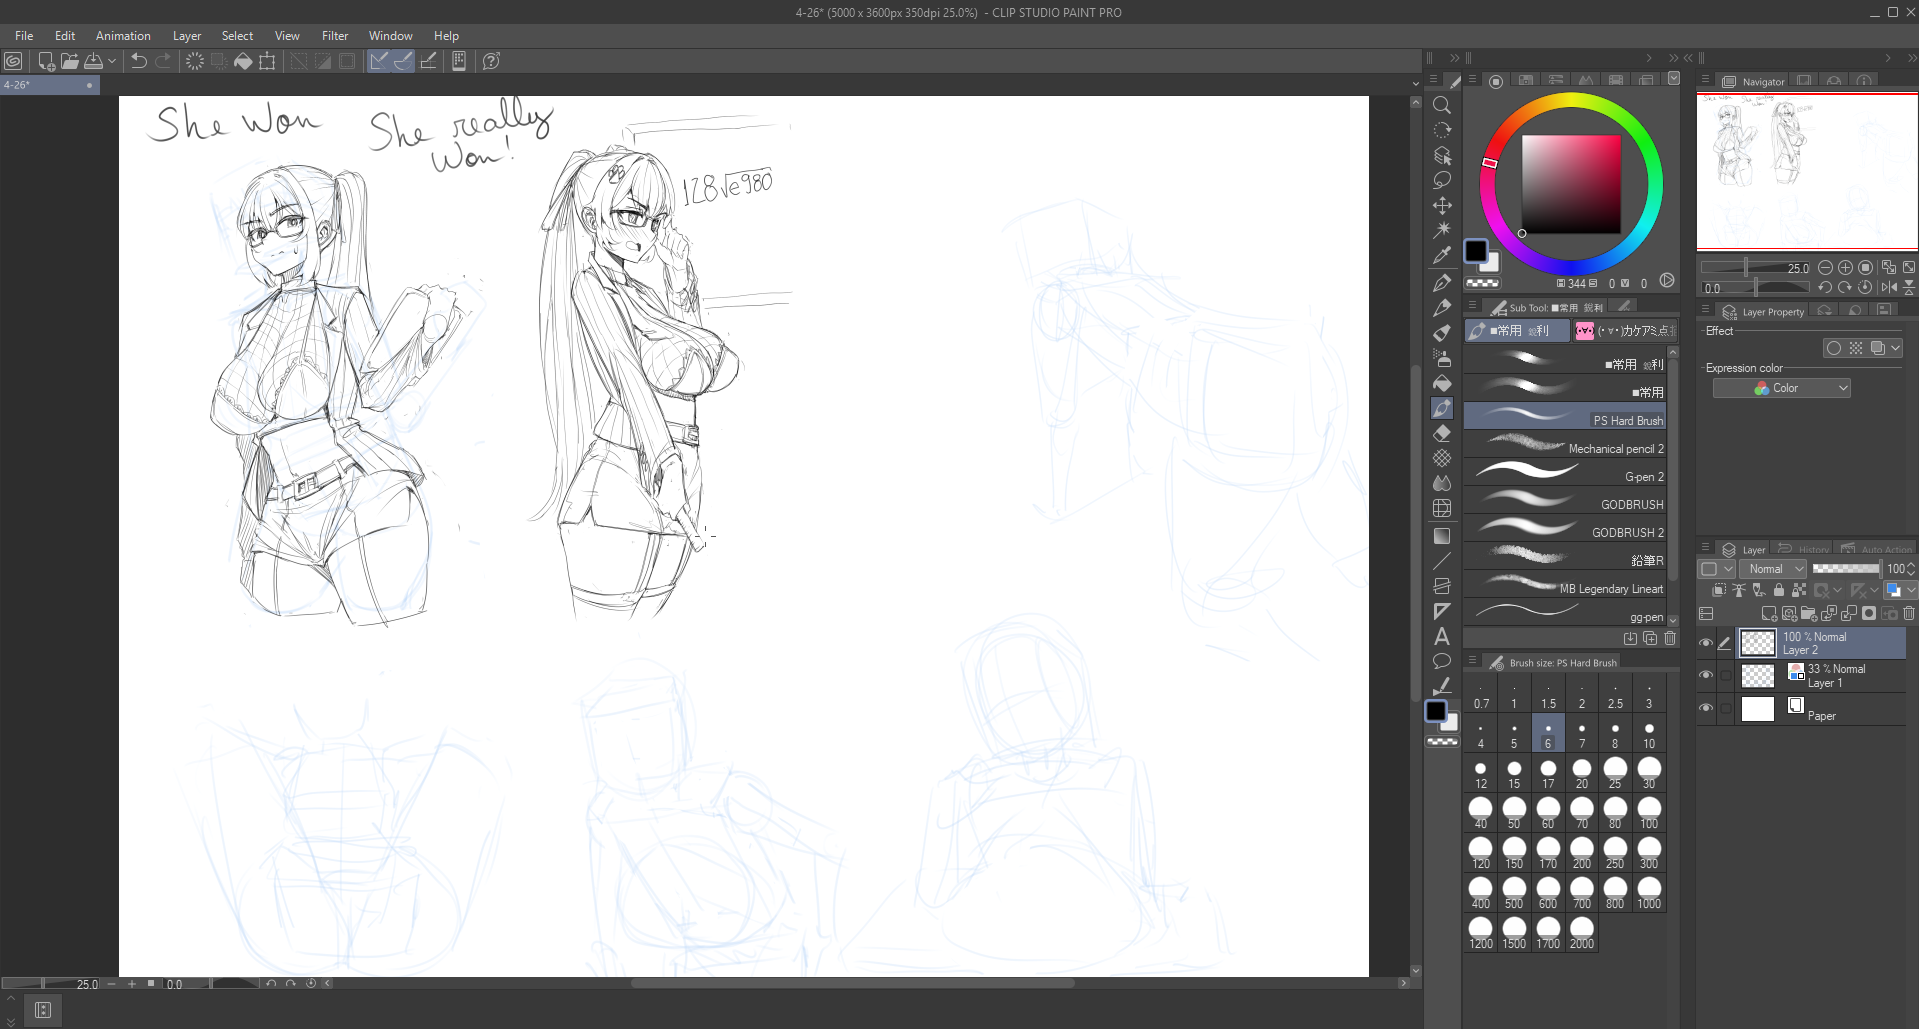Select the G-pen 2 sub tool
The image size is (1919, 1029).
1565,472
